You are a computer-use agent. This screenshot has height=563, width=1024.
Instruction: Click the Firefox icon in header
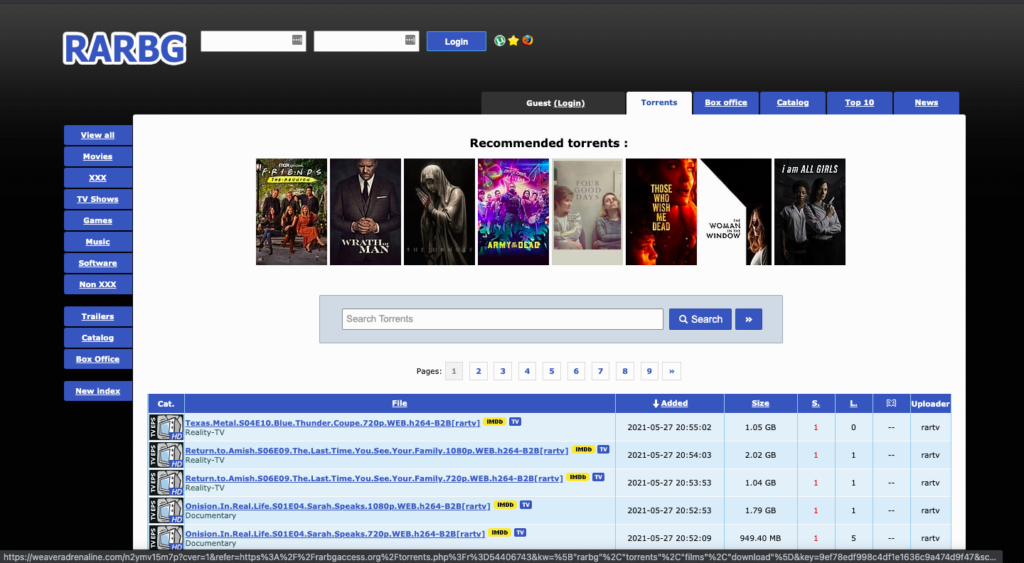[527, 41]
